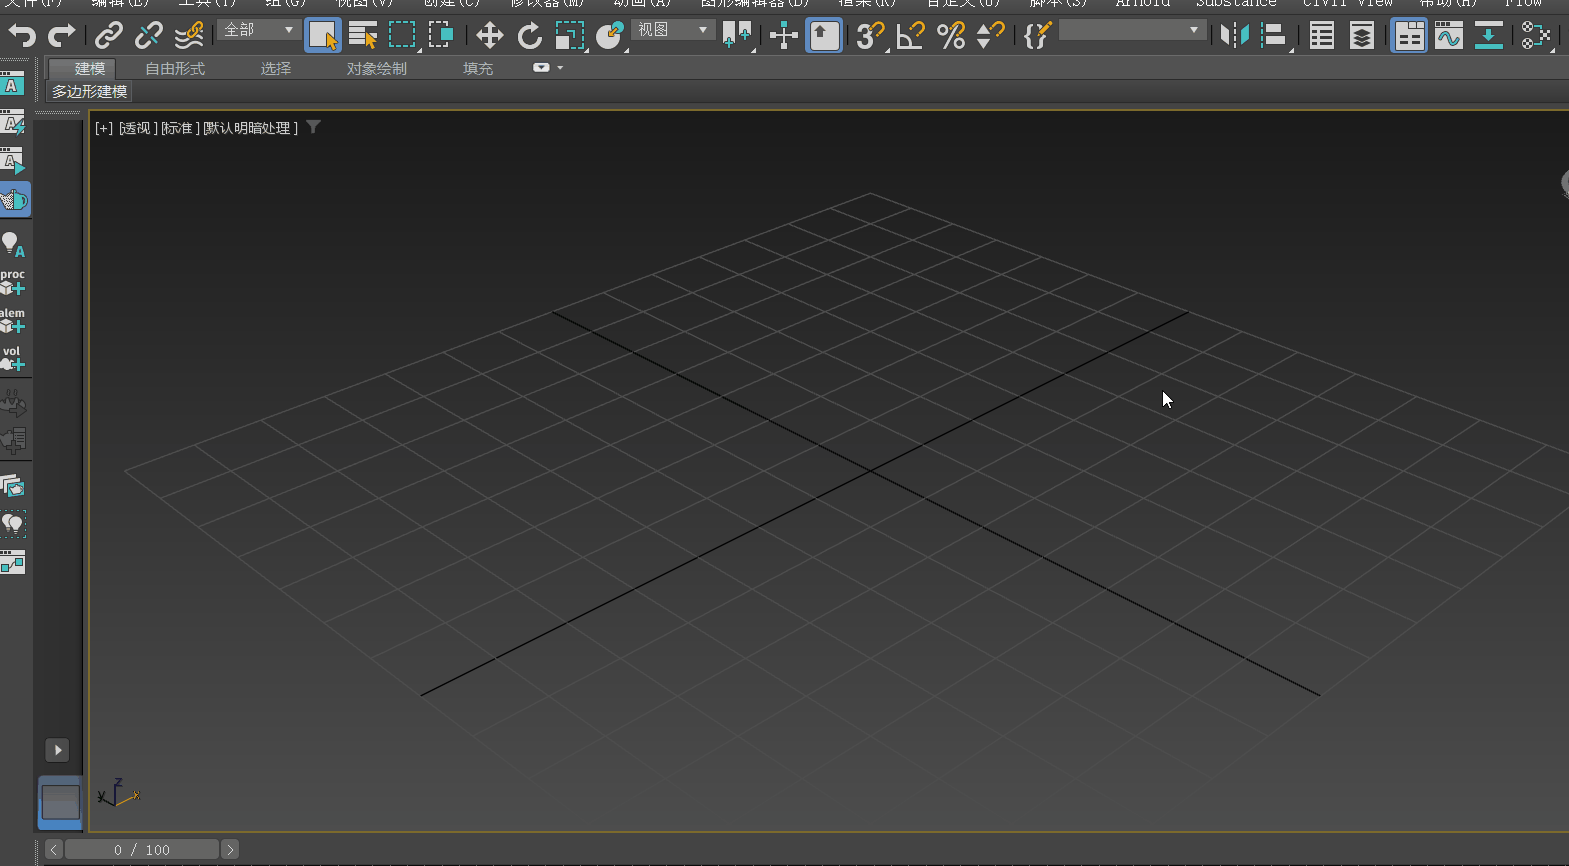This screenshot has height=866, width=1569.
Task: Open the Curve Editor icon
Action: pyautogui.click(x=1448, y=36)
